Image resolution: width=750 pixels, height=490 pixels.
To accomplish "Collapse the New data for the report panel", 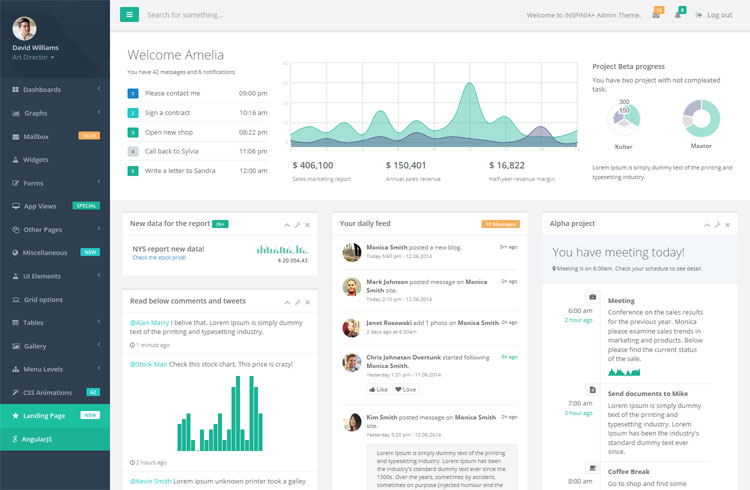I will (287, 224).
